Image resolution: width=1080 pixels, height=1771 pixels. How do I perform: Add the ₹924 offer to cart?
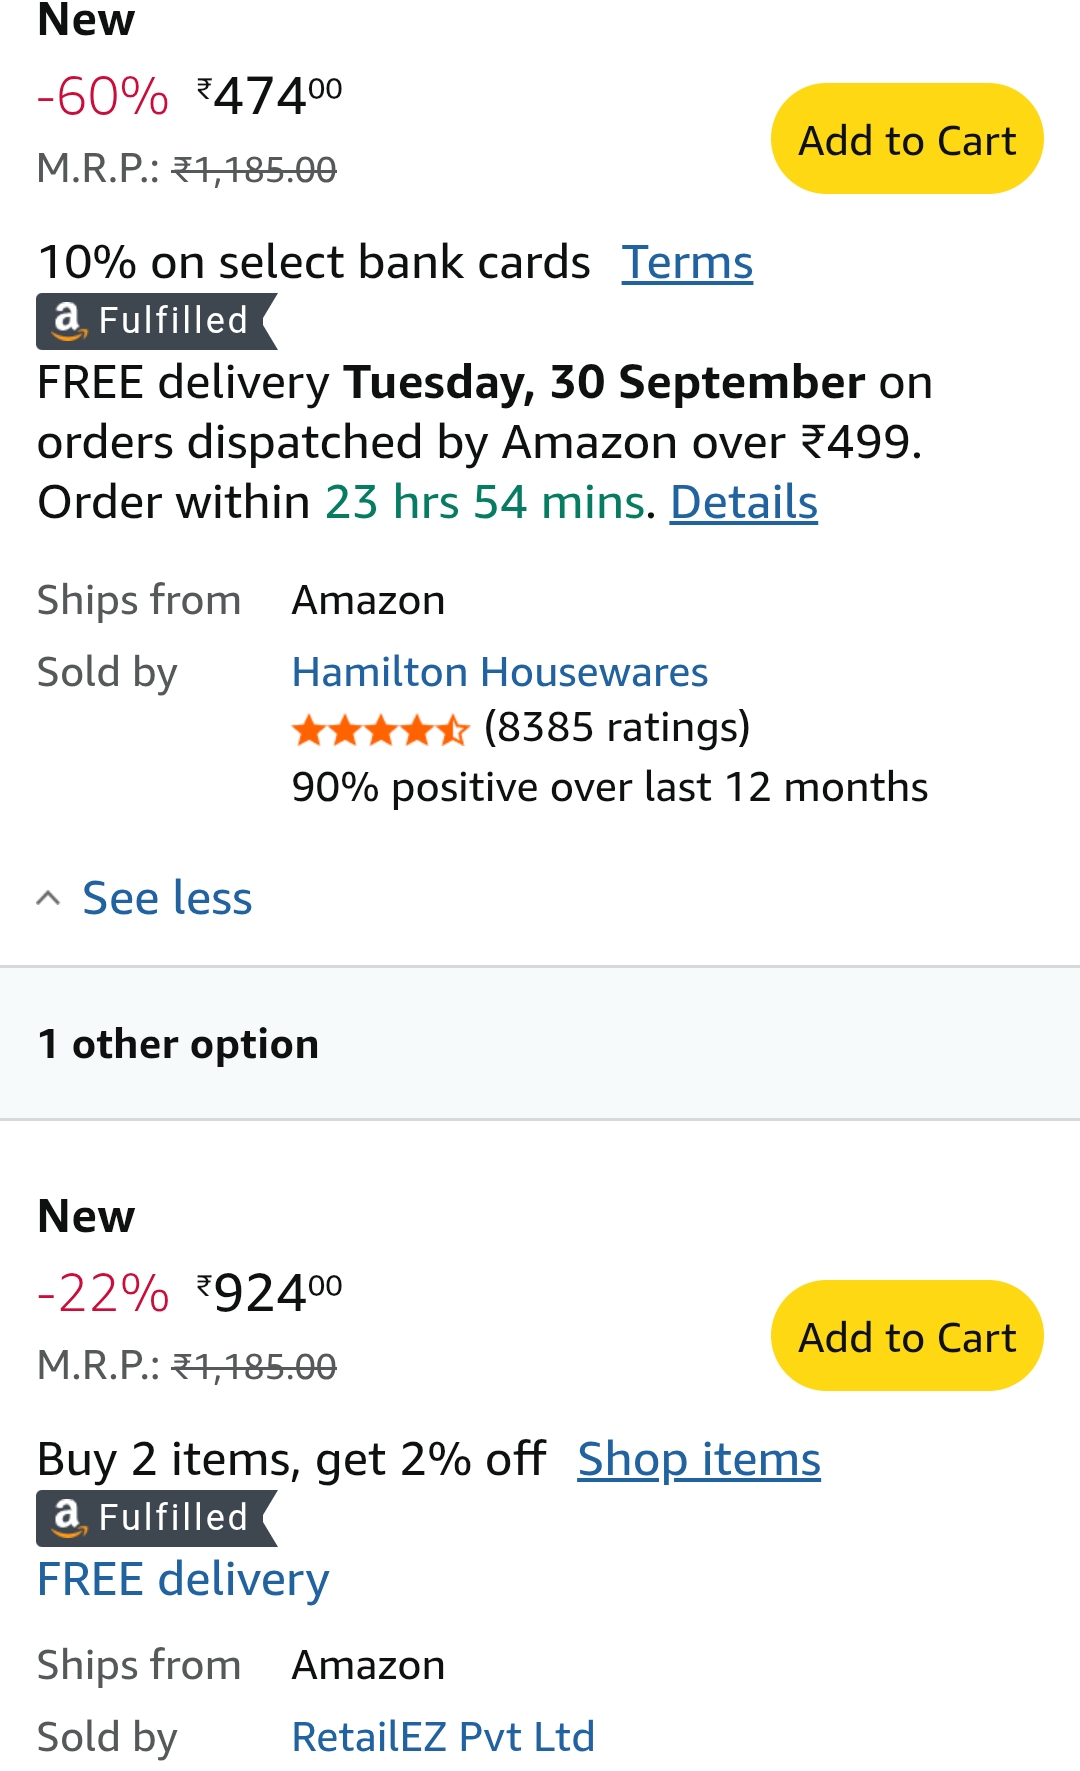pyautogui.click(x=906, y=1336)
